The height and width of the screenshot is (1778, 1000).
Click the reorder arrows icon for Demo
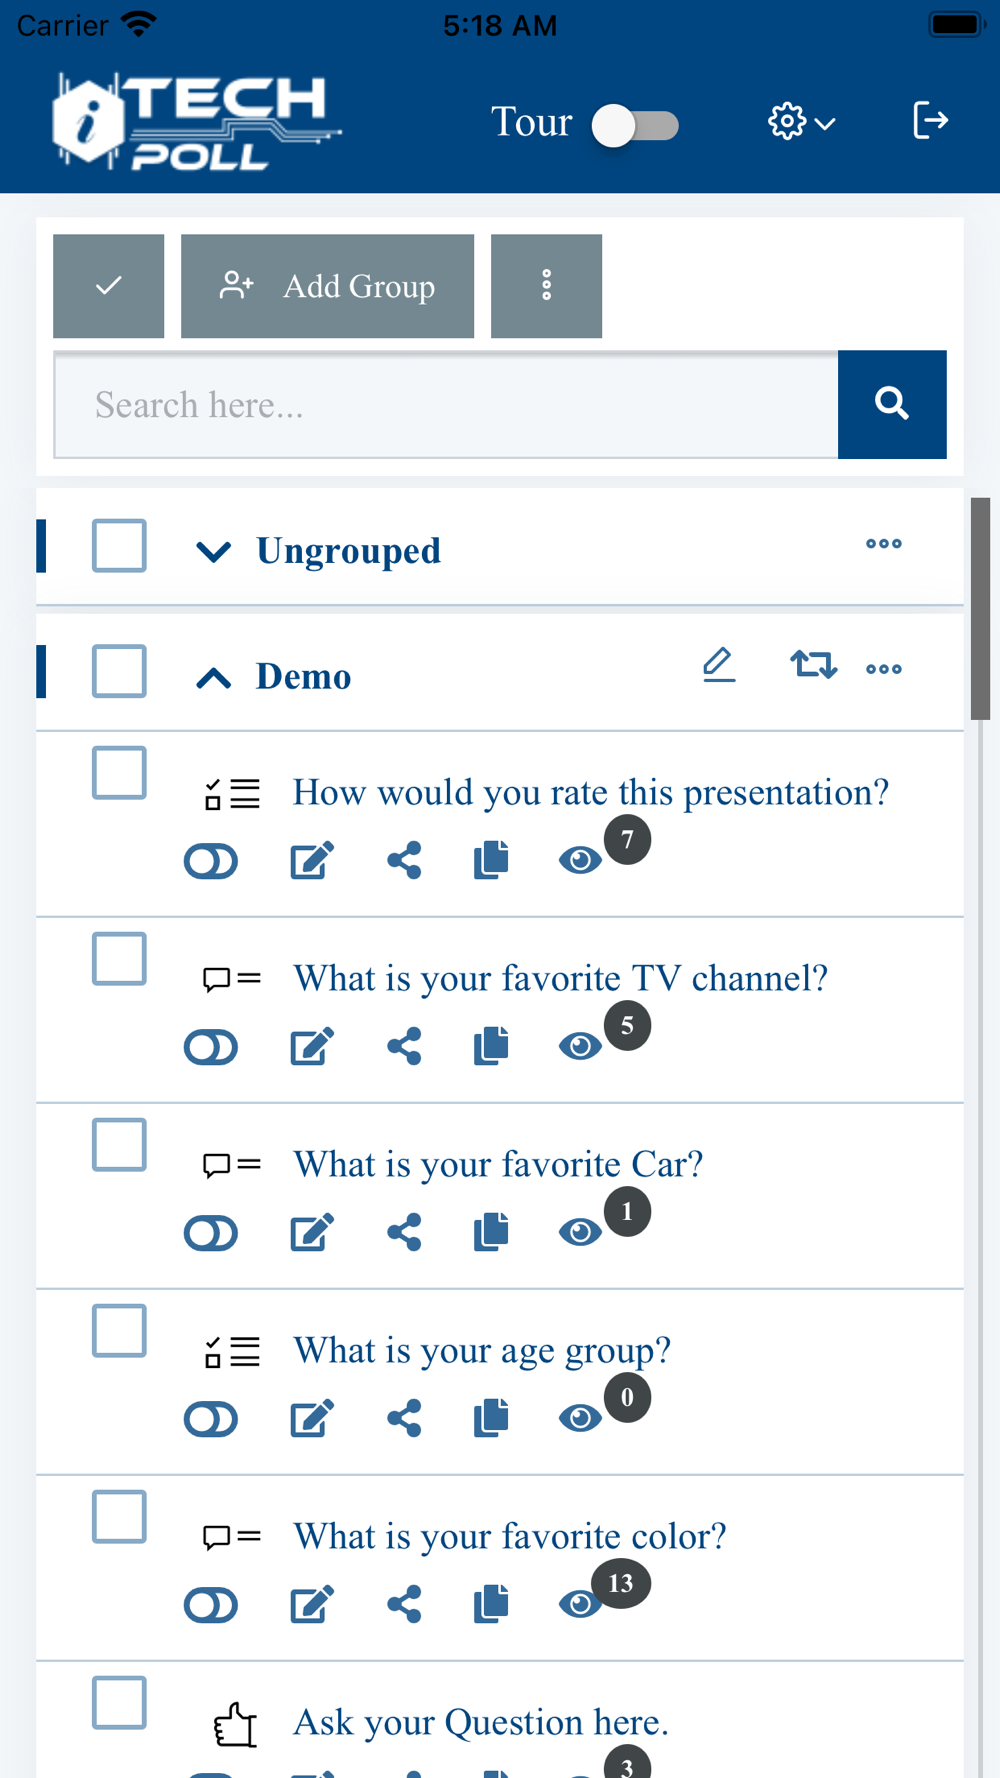pyautogui.click(x=813, y=665)
